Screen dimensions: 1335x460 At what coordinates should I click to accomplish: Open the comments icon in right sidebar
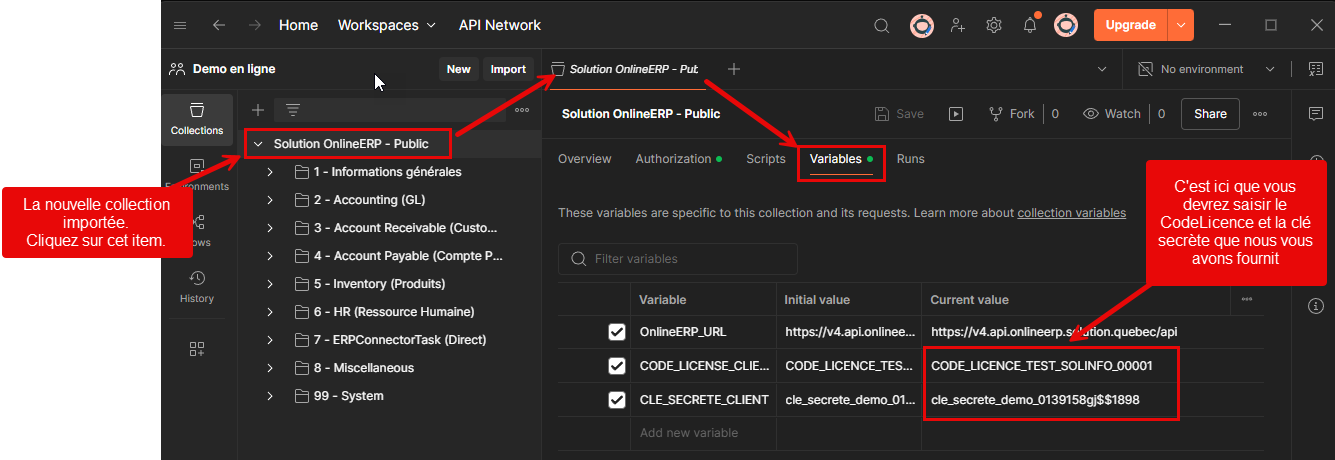click(1316, 113)
